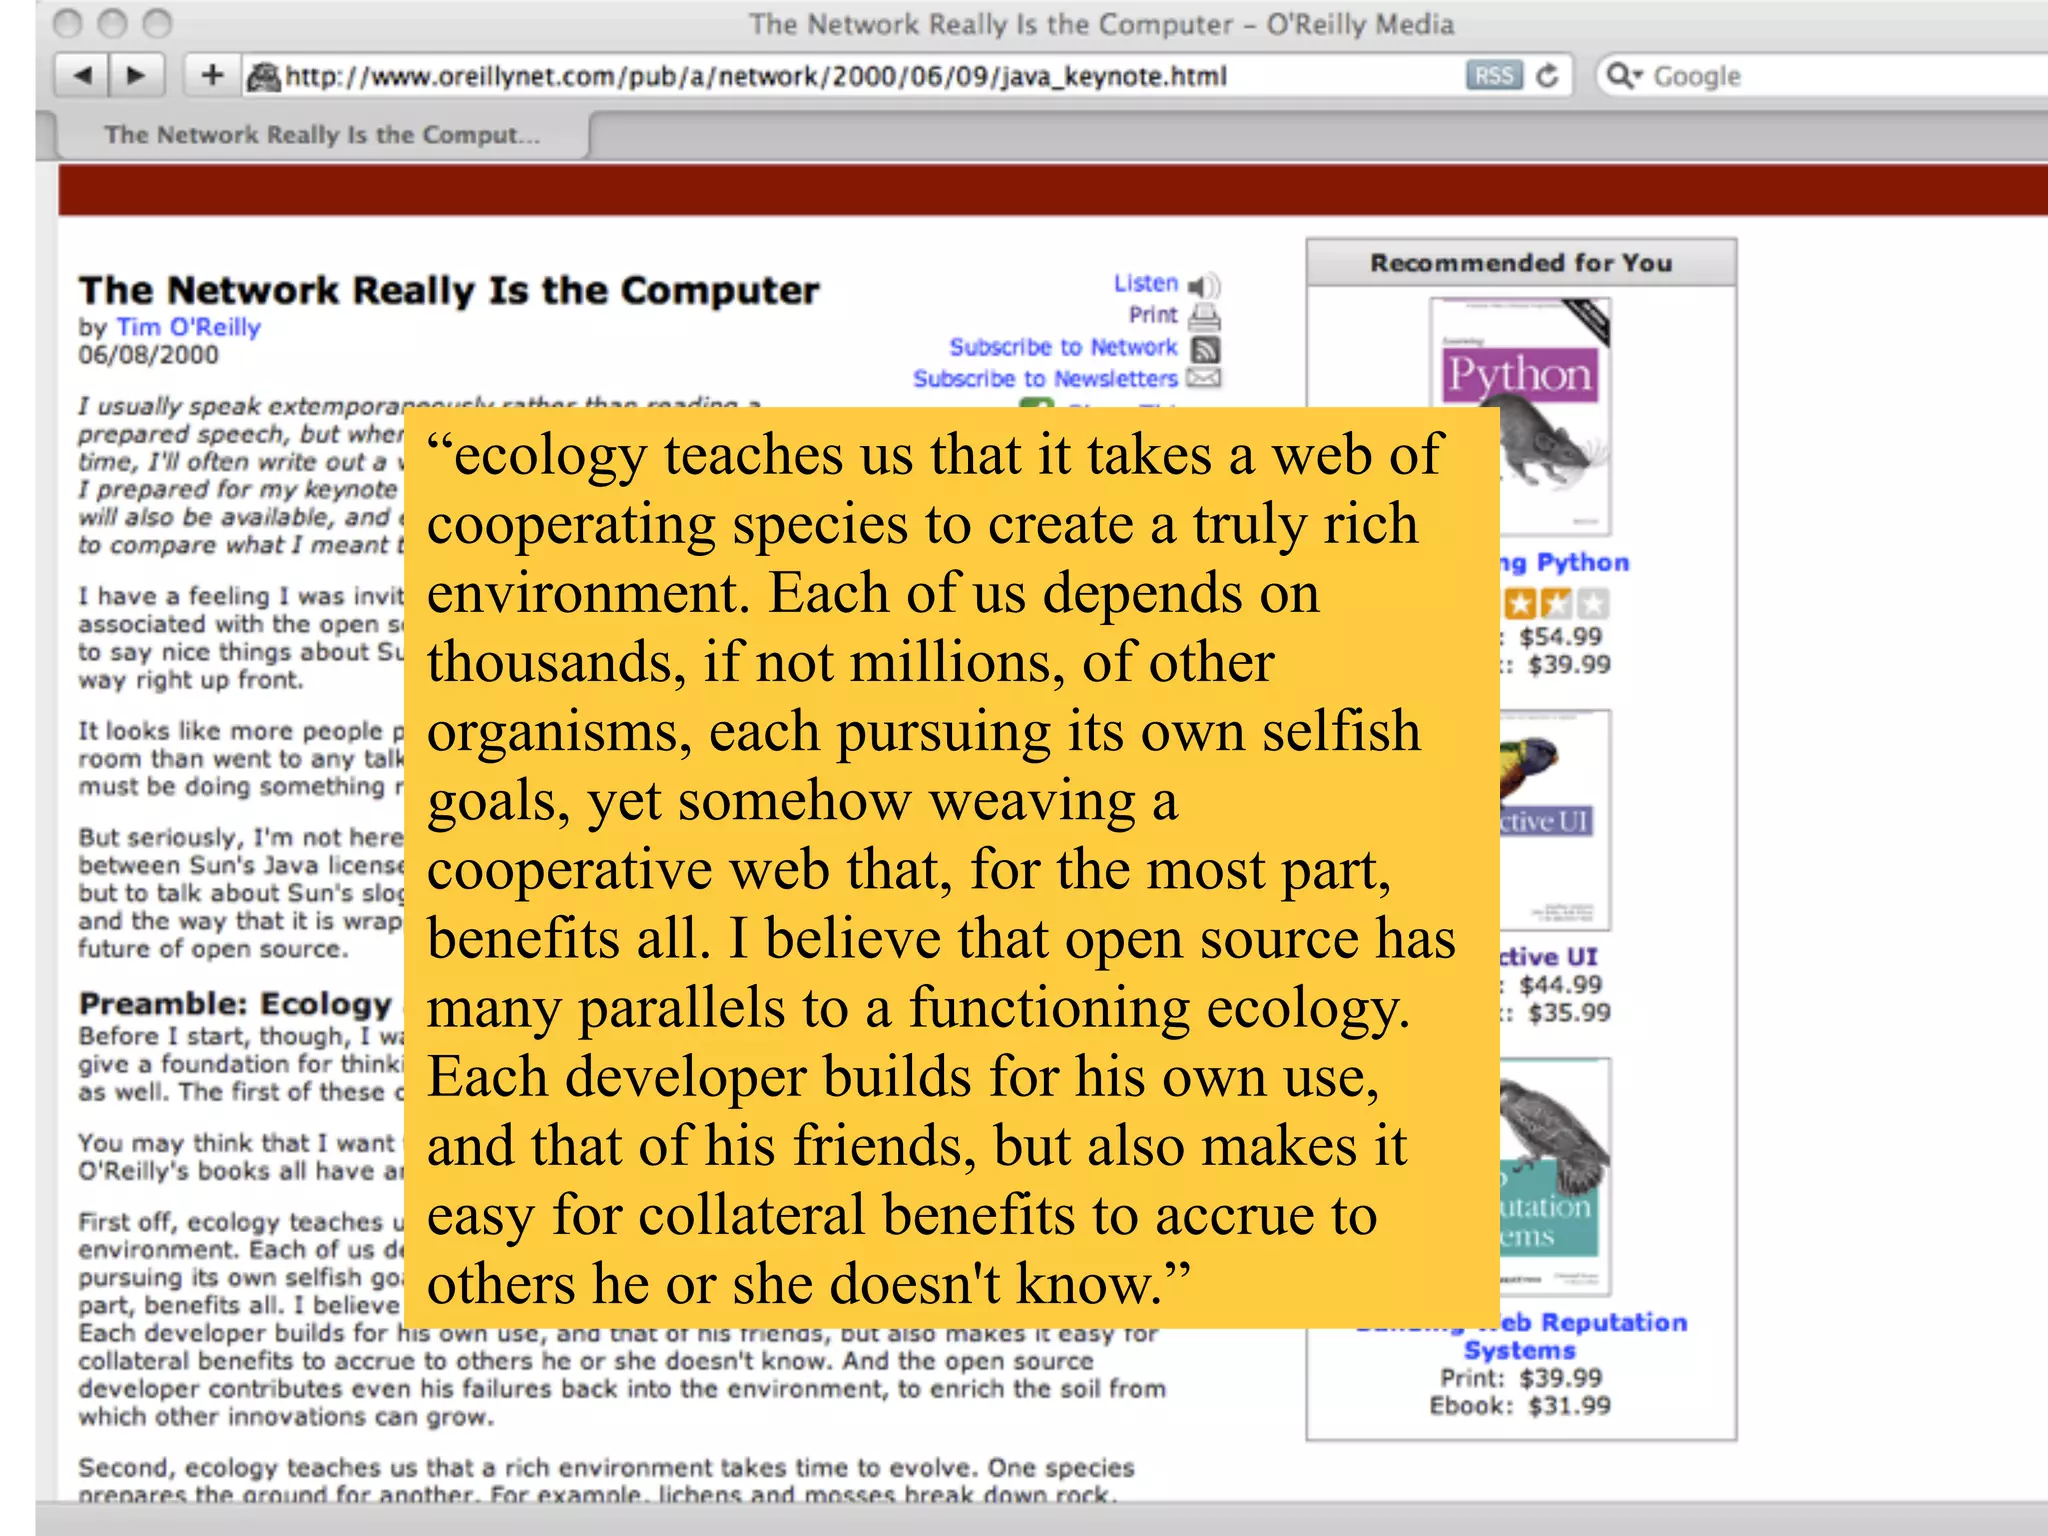Click the article title 'The Network Really Is the Computer'
The image size is (2048, 1536).
pos(449,290)
